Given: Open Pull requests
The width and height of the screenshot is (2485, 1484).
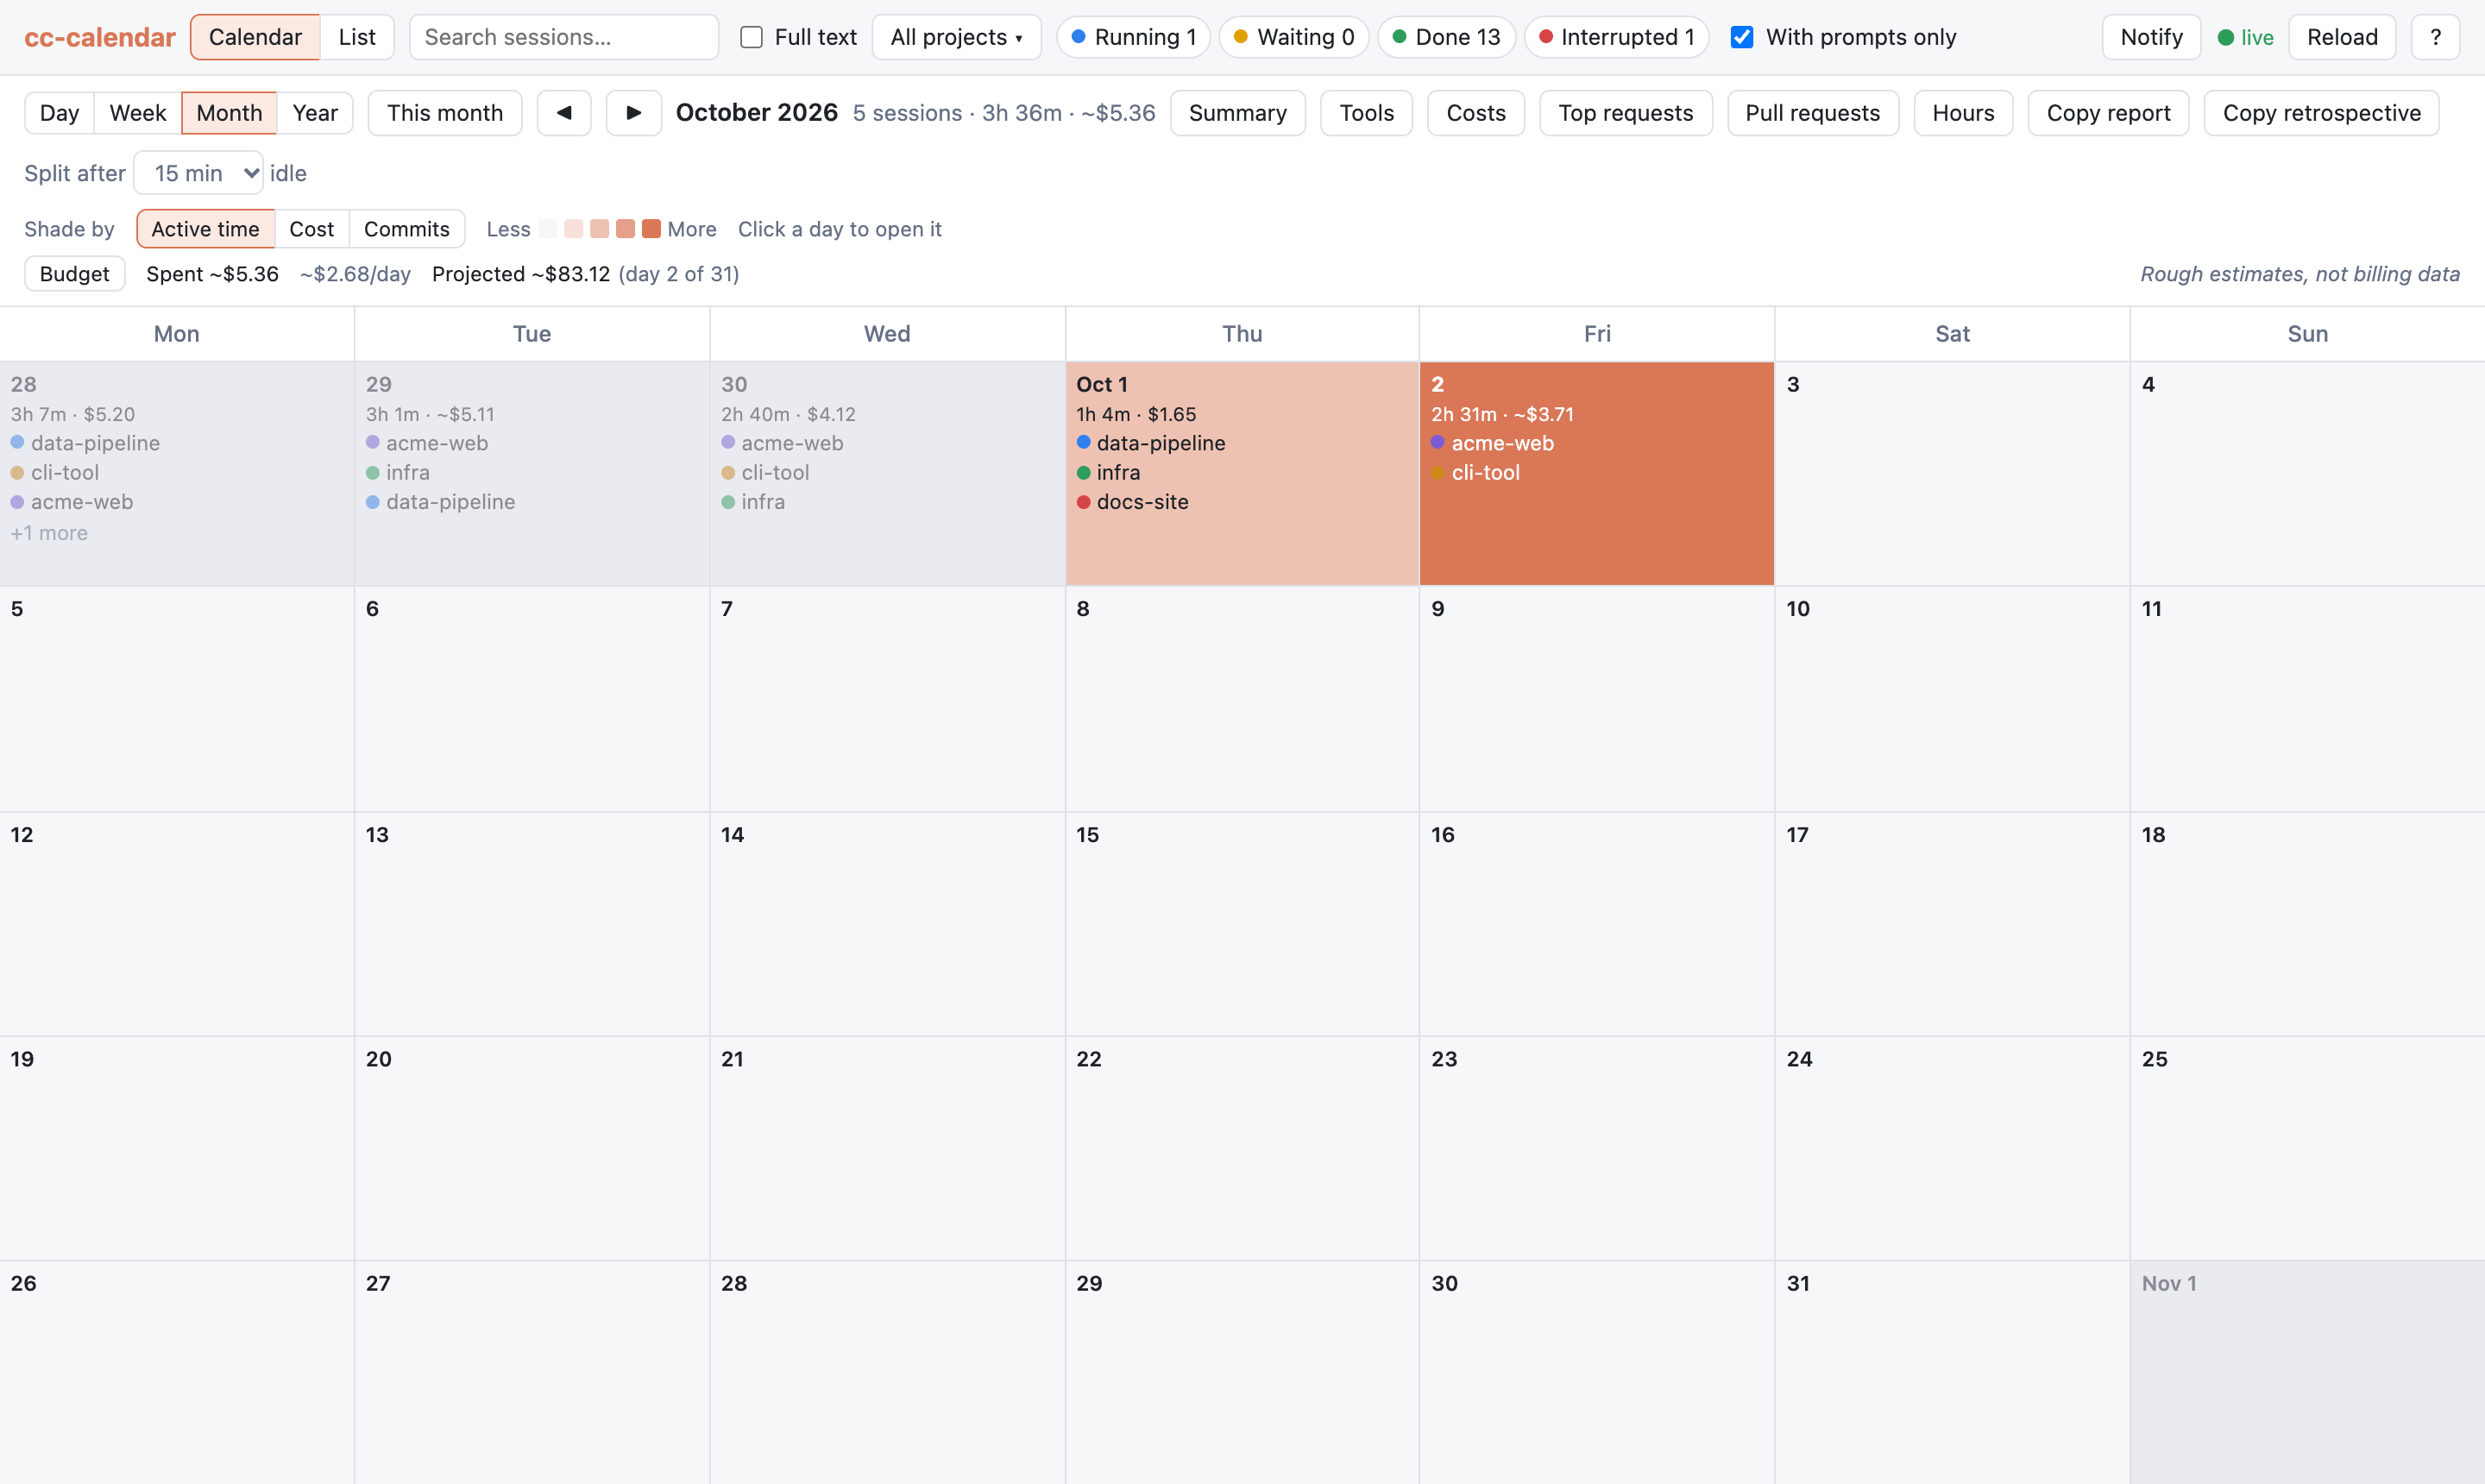Looking at the screenshot, I should (x=1812, y=113).
